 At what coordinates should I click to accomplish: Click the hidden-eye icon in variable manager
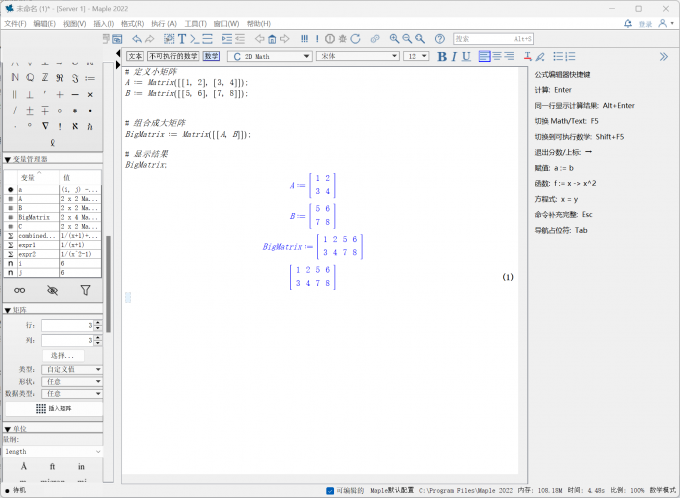point(52,291)
